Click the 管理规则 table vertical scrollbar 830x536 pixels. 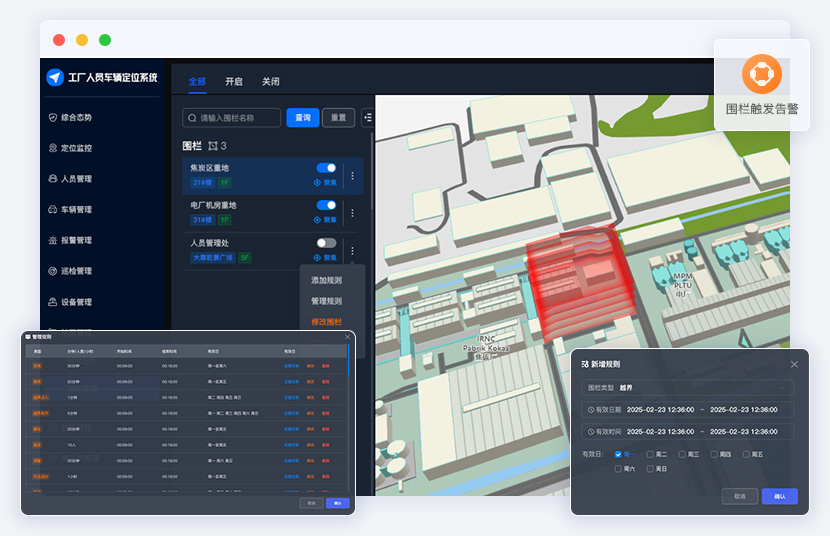point(348,361)
